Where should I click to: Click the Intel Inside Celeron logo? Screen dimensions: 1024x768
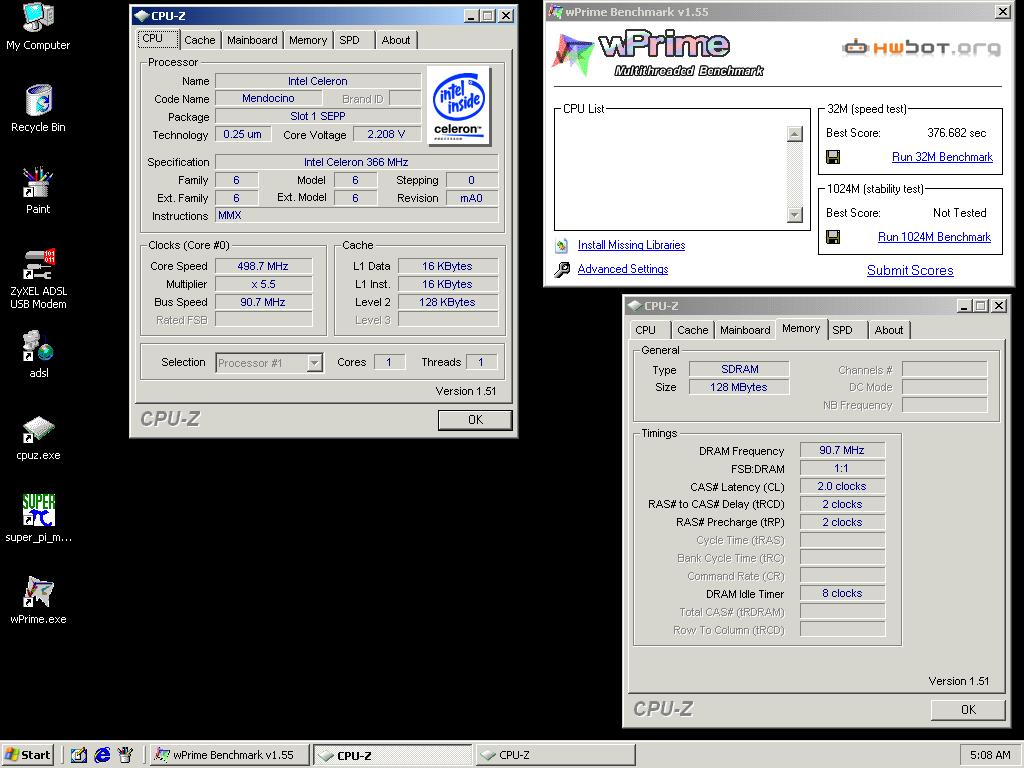tap(458, 105)
